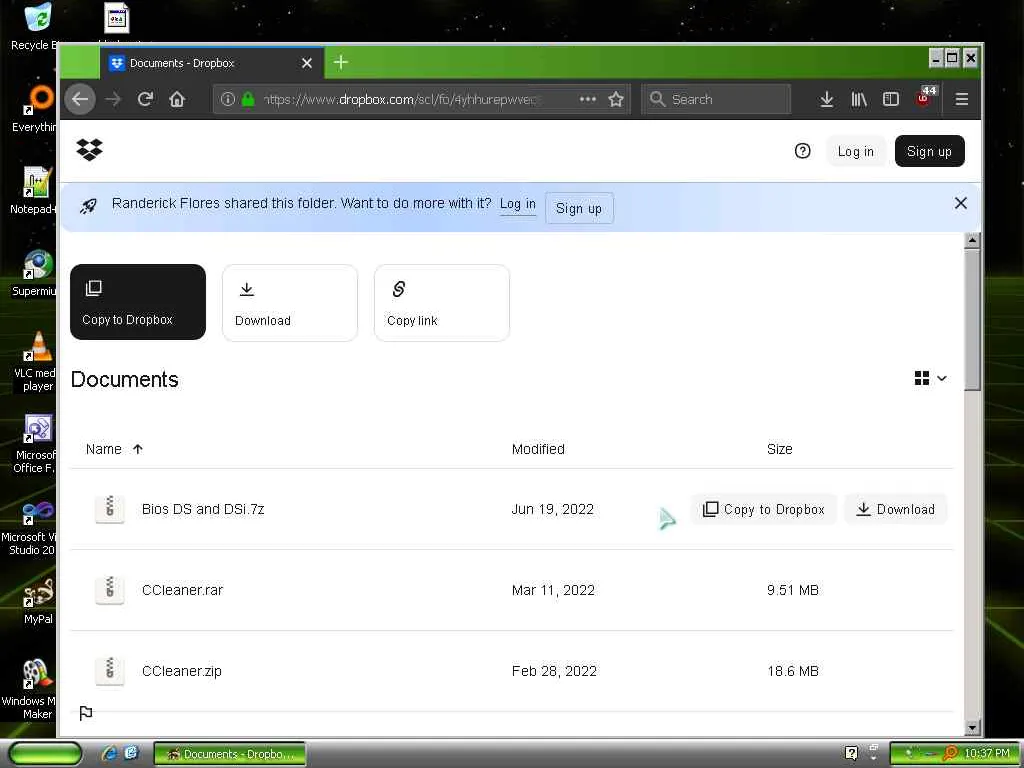Screen dimensions: 1024x768
Task: Click the report flag icon
Action: (86, 713)
